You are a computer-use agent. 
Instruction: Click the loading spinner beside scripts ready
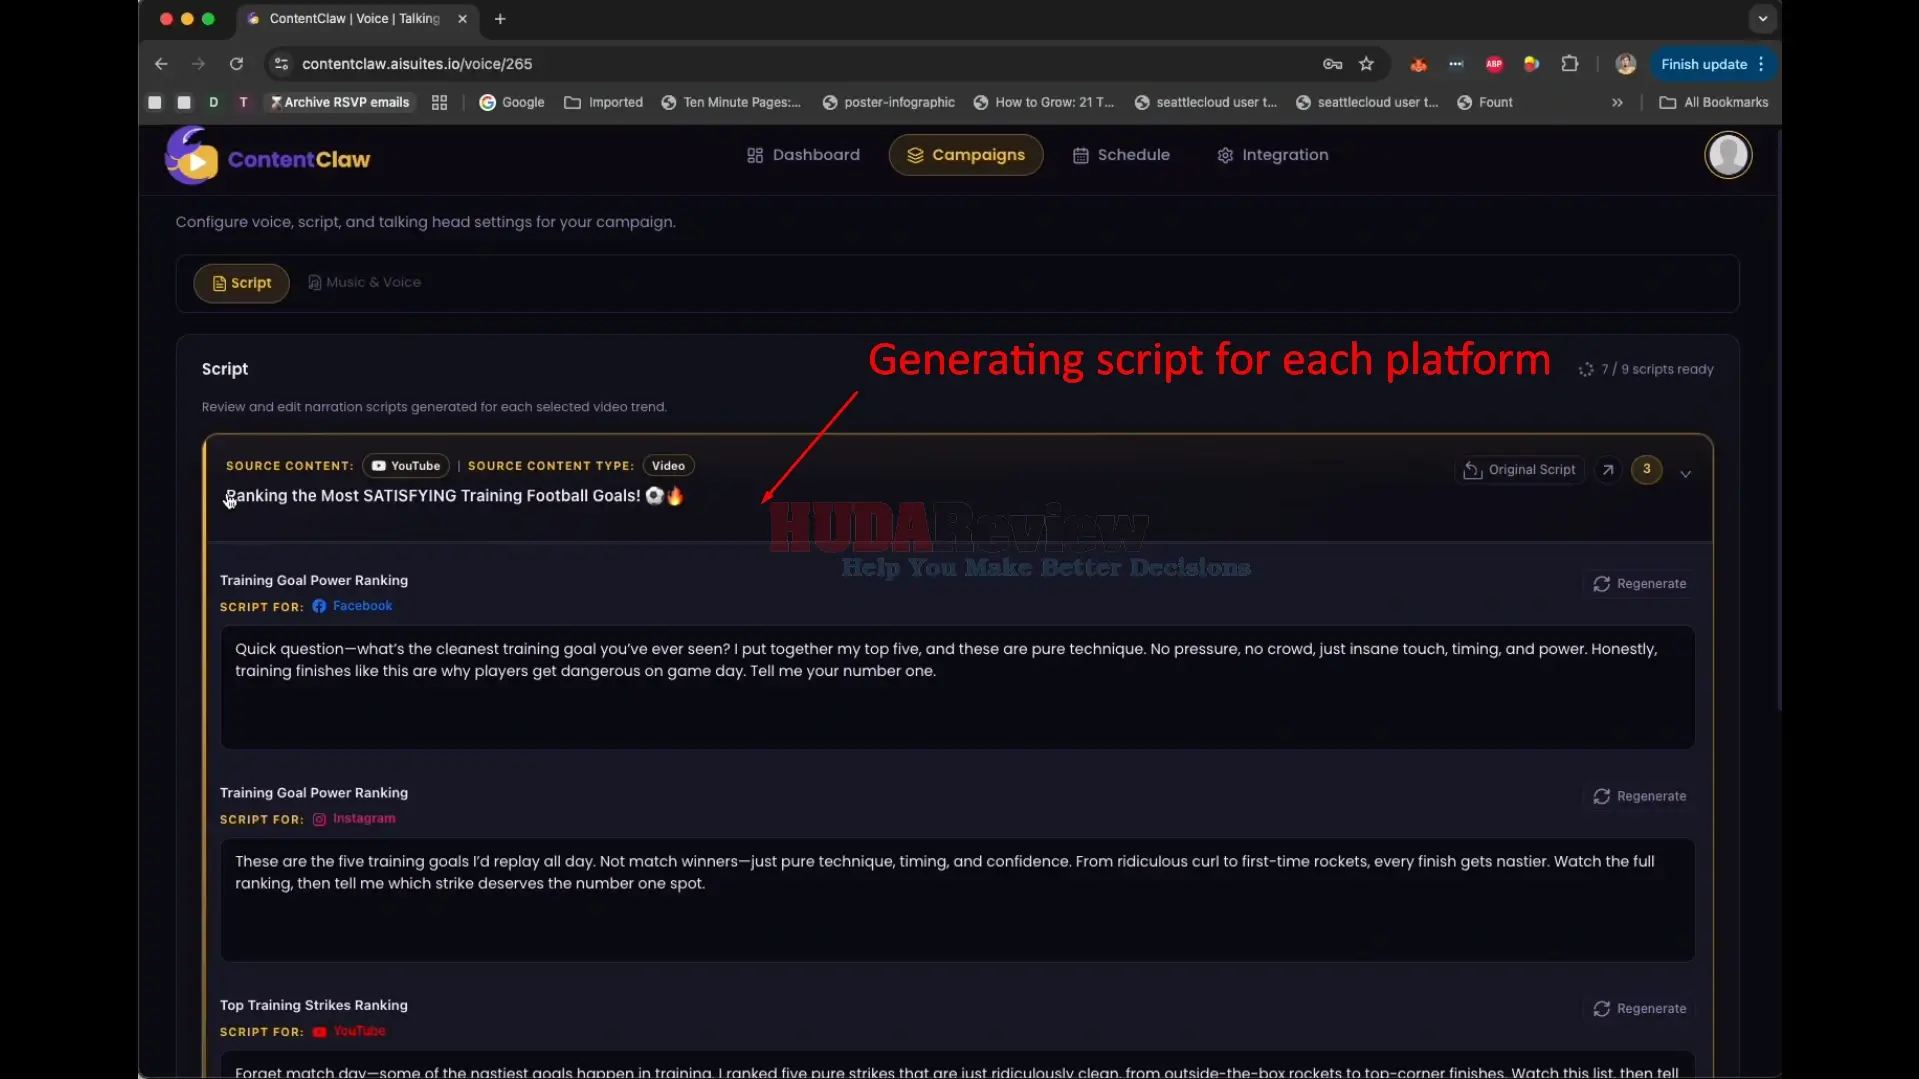point(1586,370)
